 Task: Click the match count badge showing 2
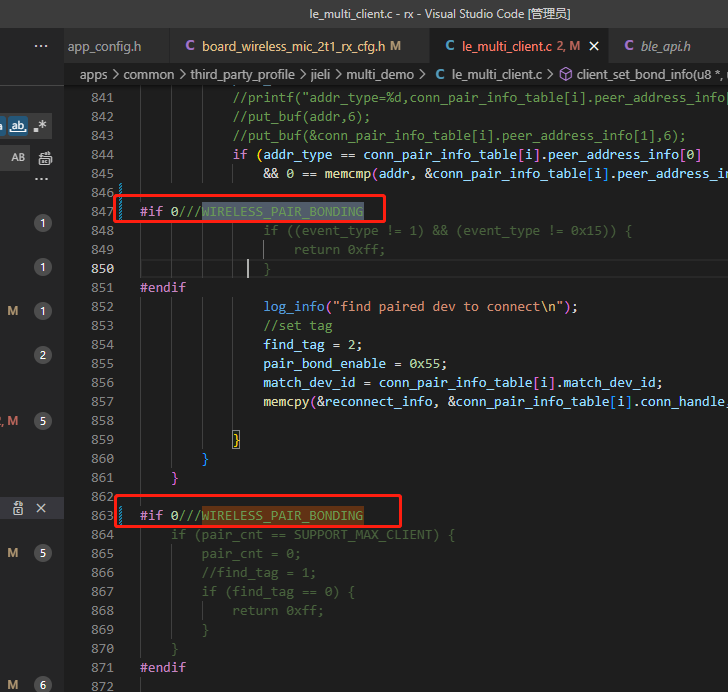pyautogui.click(x=43, y=355)
